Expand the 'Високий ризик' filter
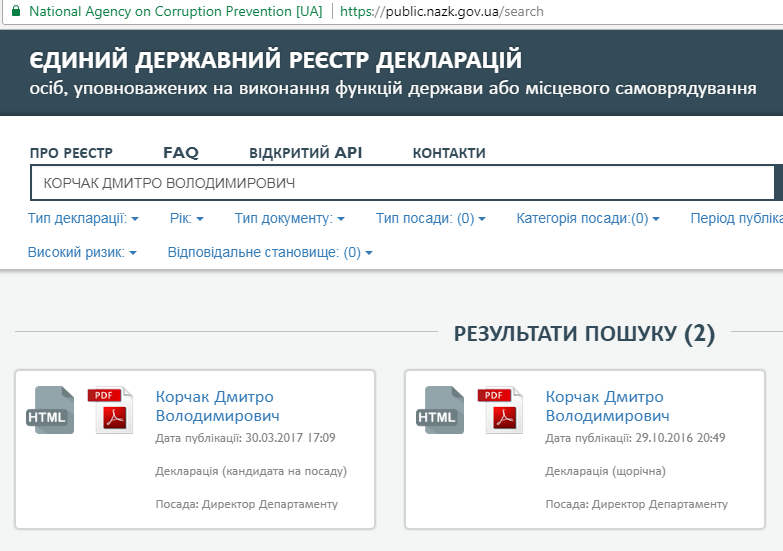 82,253
